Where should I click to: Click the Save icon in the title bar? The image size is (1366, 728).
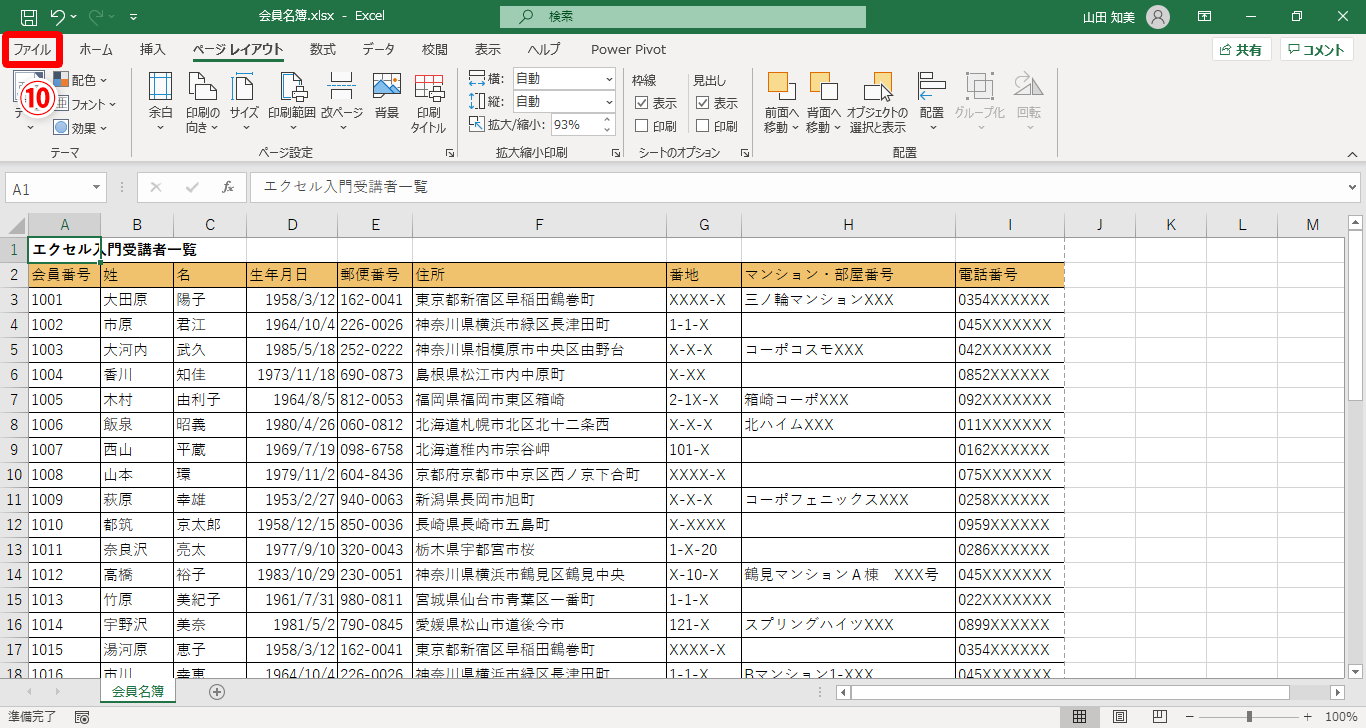point(29,17)
